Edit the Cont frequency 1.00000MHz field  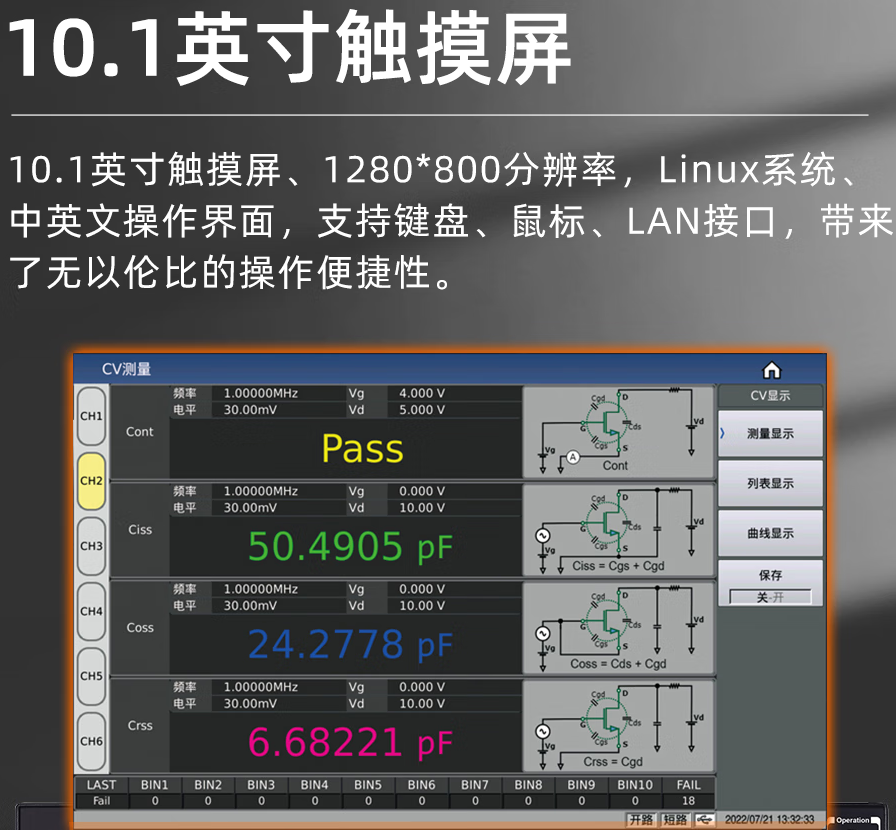261,394
